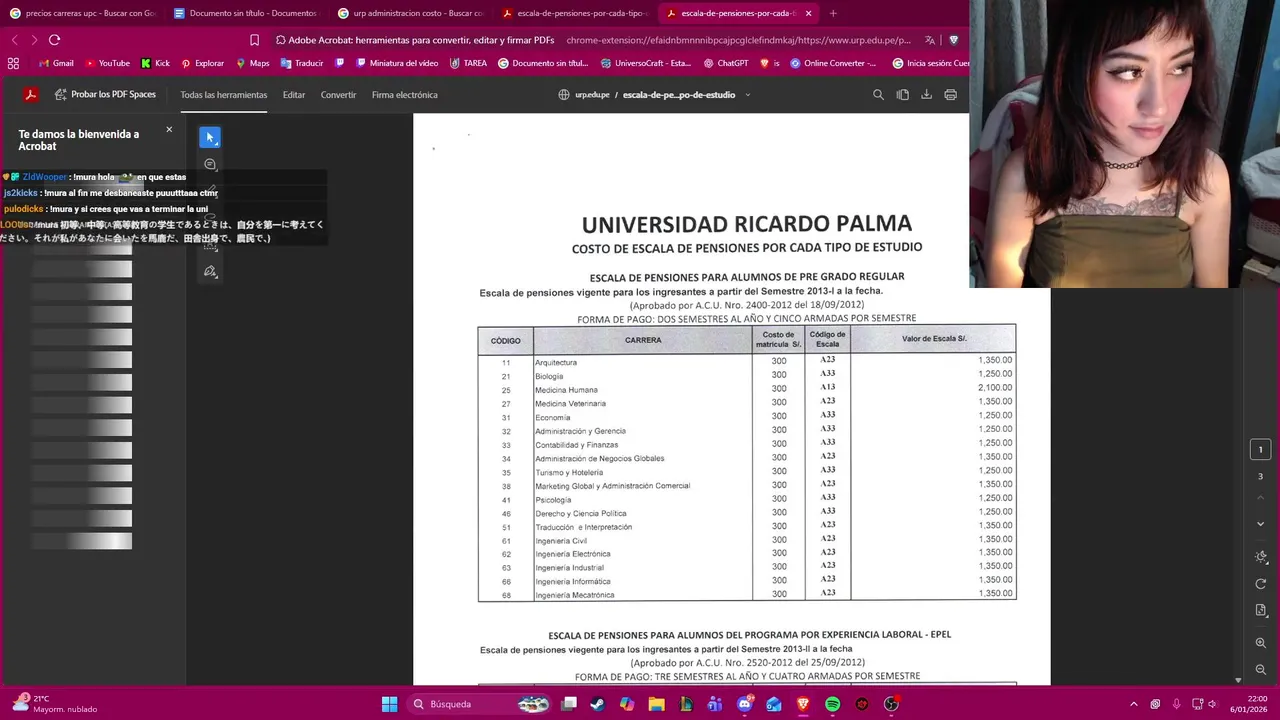1280x720 pixels.
Task: Show hidden system tray icons
Action: 1133,704
